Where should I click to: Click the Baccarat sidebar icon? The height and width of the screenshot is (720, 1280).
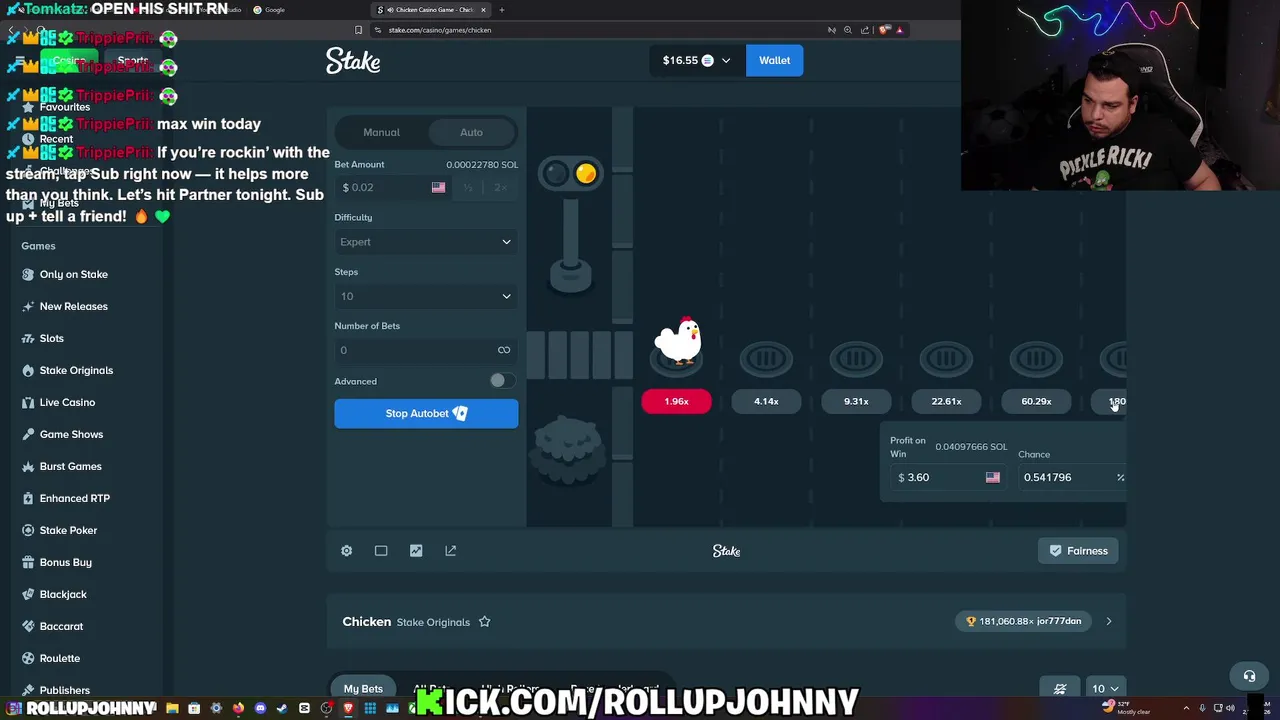click(28, 626)
